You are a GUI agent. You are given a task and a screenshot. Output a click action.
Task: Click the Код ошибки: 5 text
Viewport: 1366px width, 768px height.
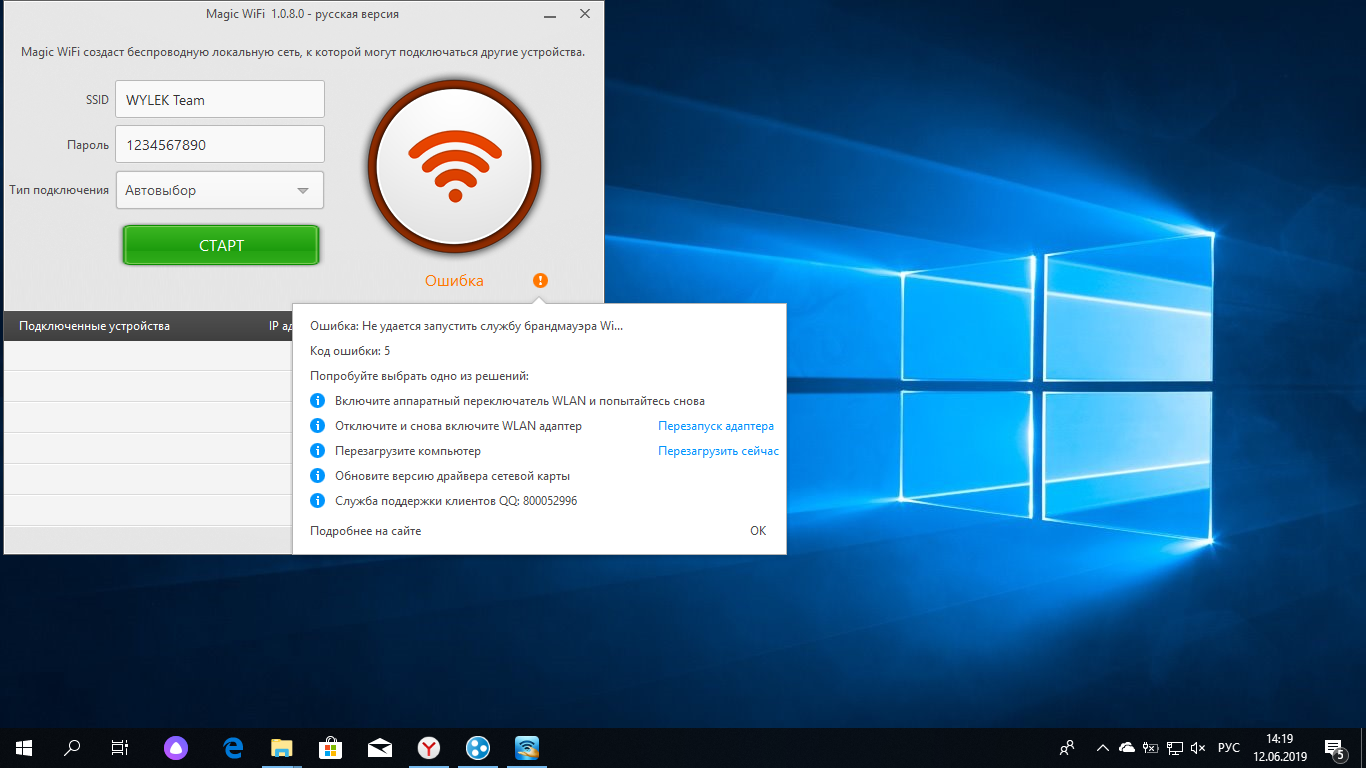[x=350, y=351]
